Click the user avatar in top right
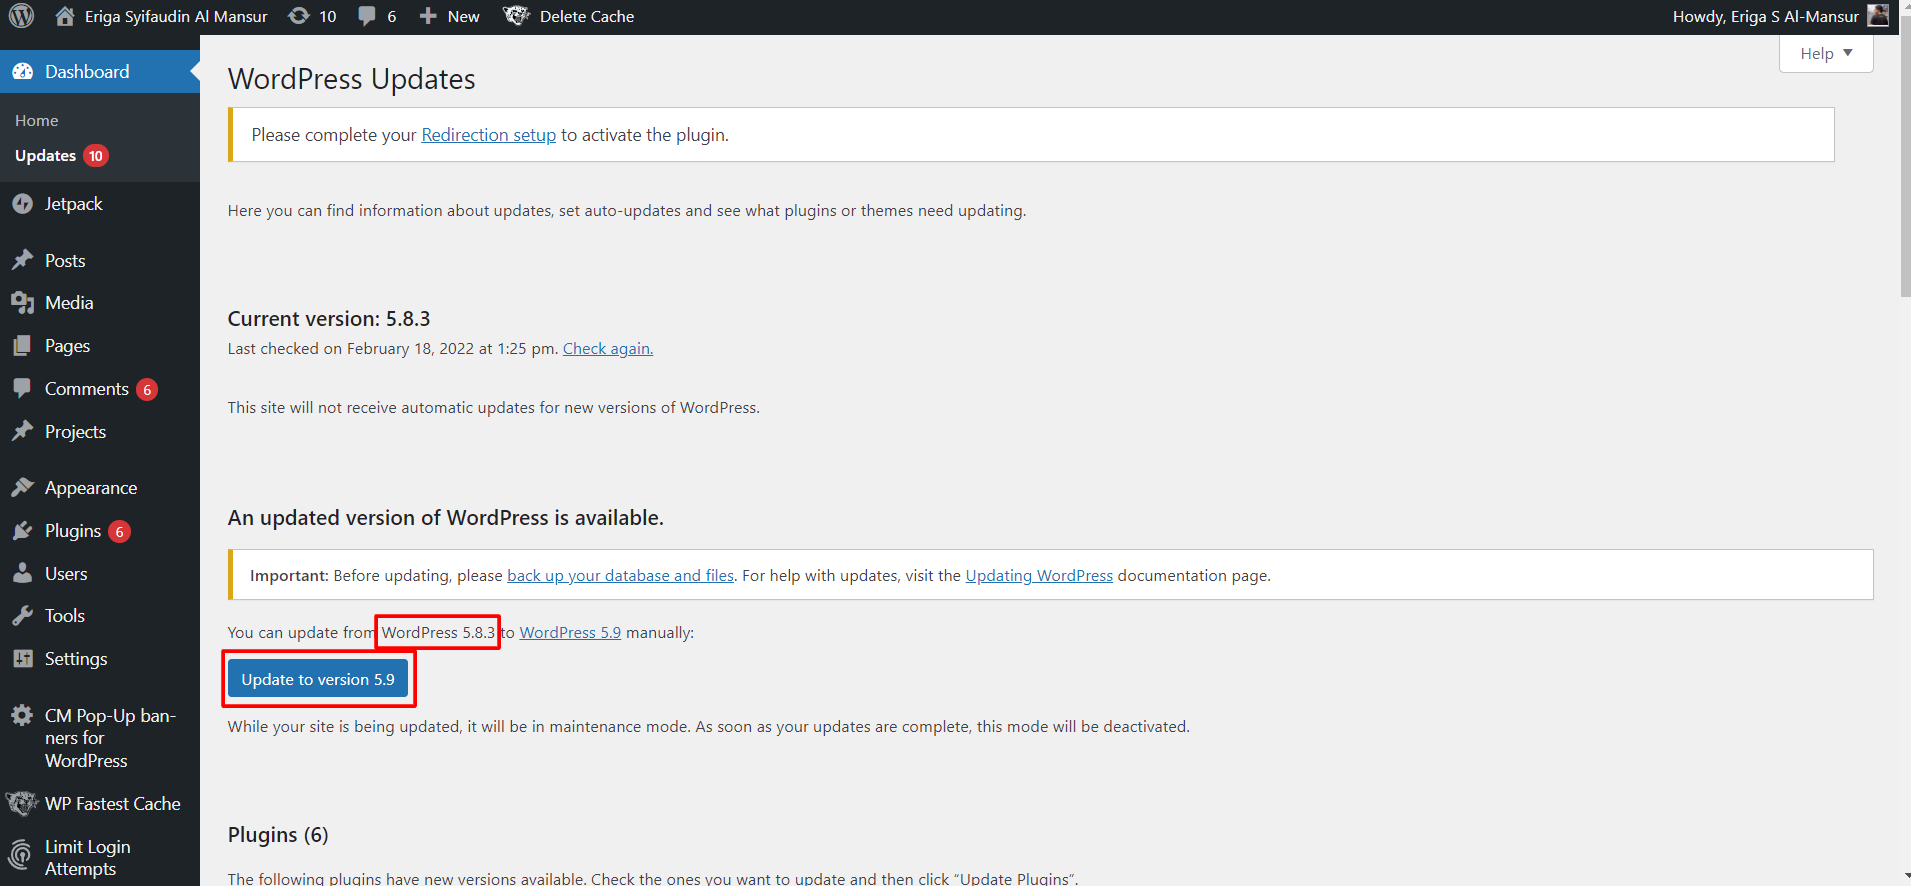 [x=1878, y=15]
